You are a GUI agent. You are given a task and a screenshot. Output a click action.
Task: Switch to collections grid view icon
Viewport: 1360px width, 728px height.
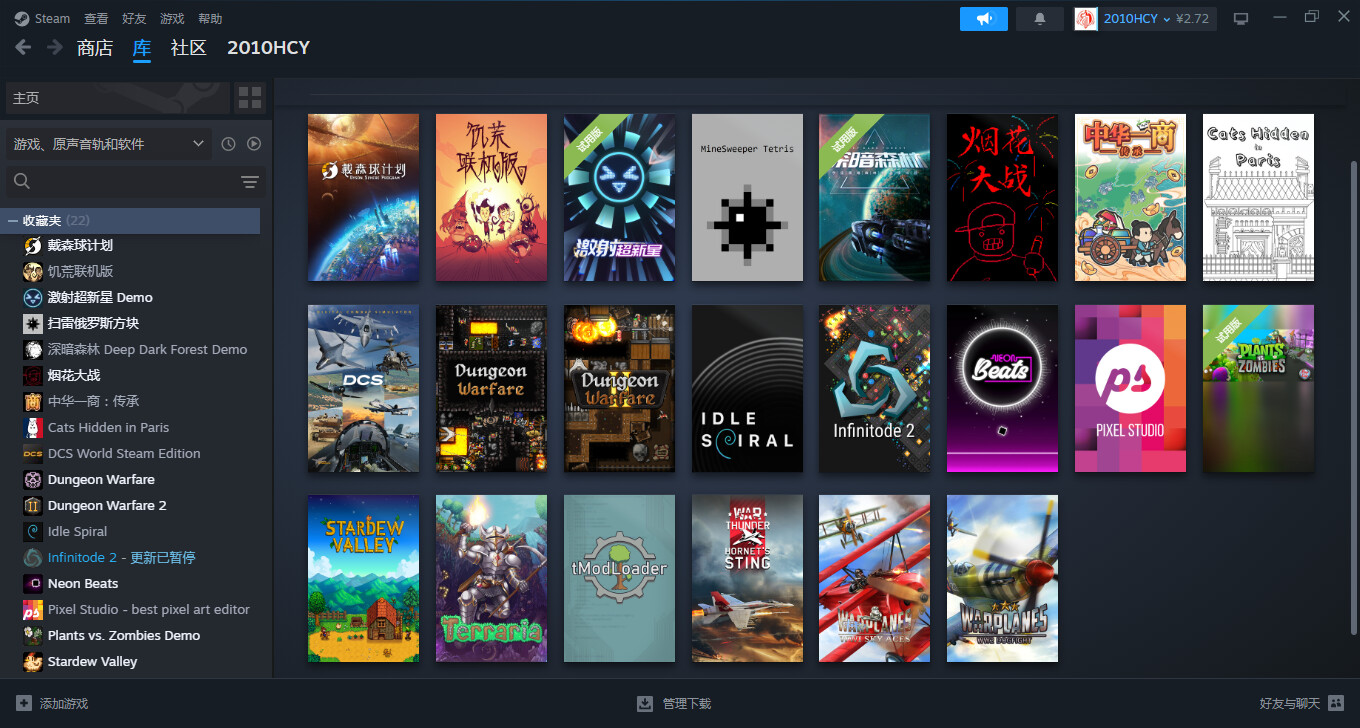pyautogui.click(x=250, y=98)
